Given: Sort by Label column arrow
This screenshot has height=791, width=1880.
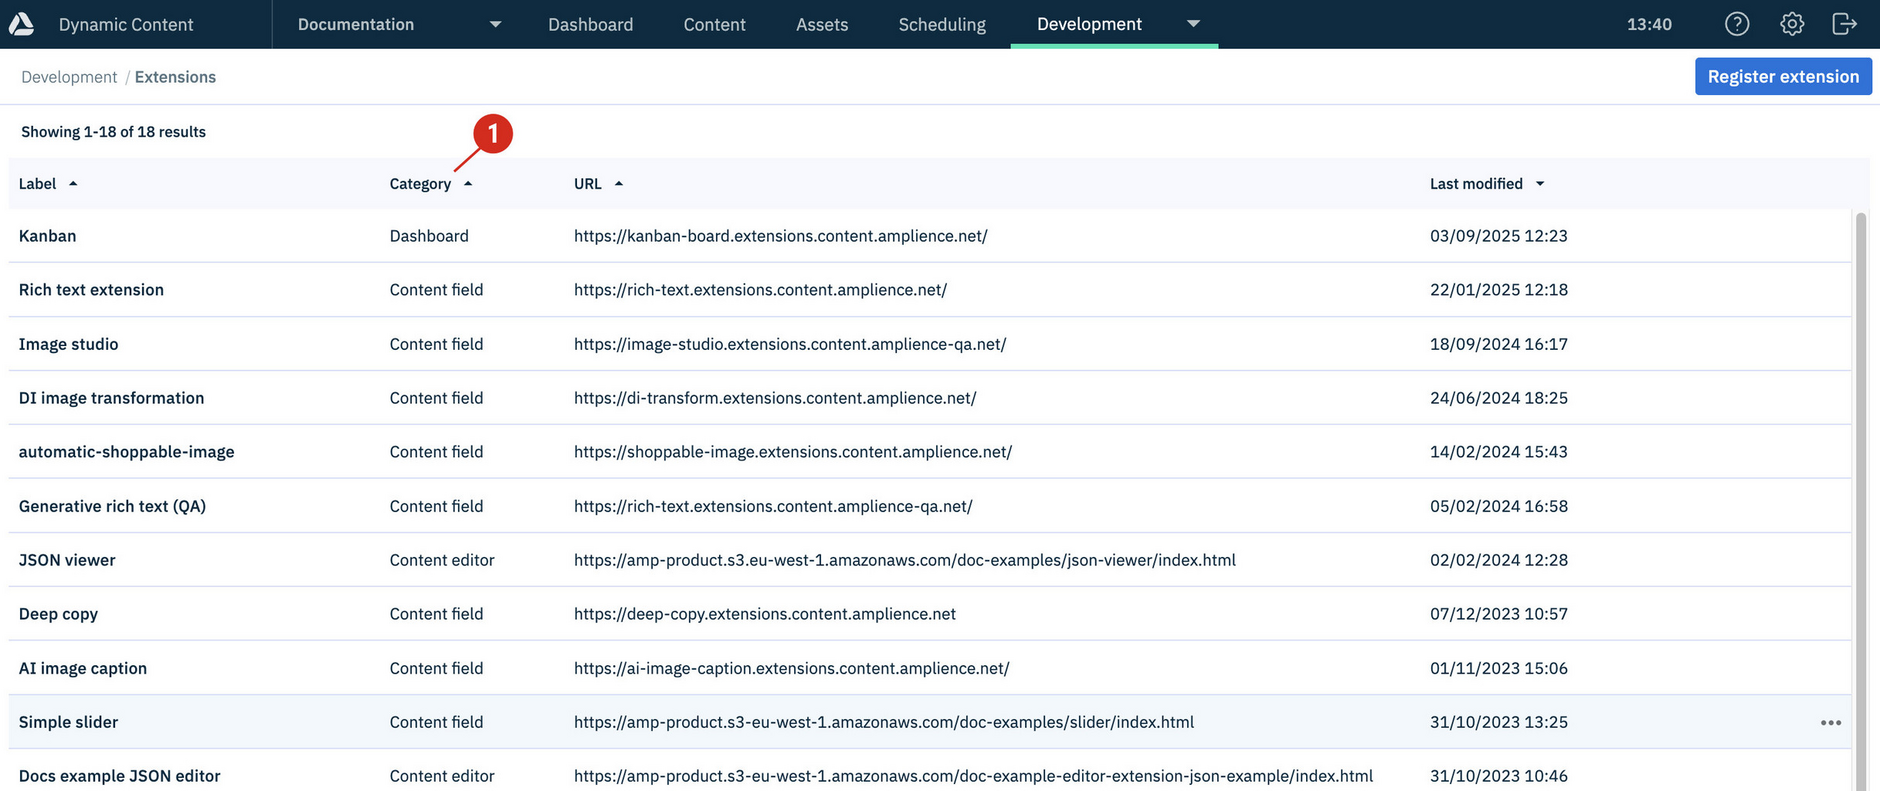Looking at the screenshot, I should [x=73, y=184].
